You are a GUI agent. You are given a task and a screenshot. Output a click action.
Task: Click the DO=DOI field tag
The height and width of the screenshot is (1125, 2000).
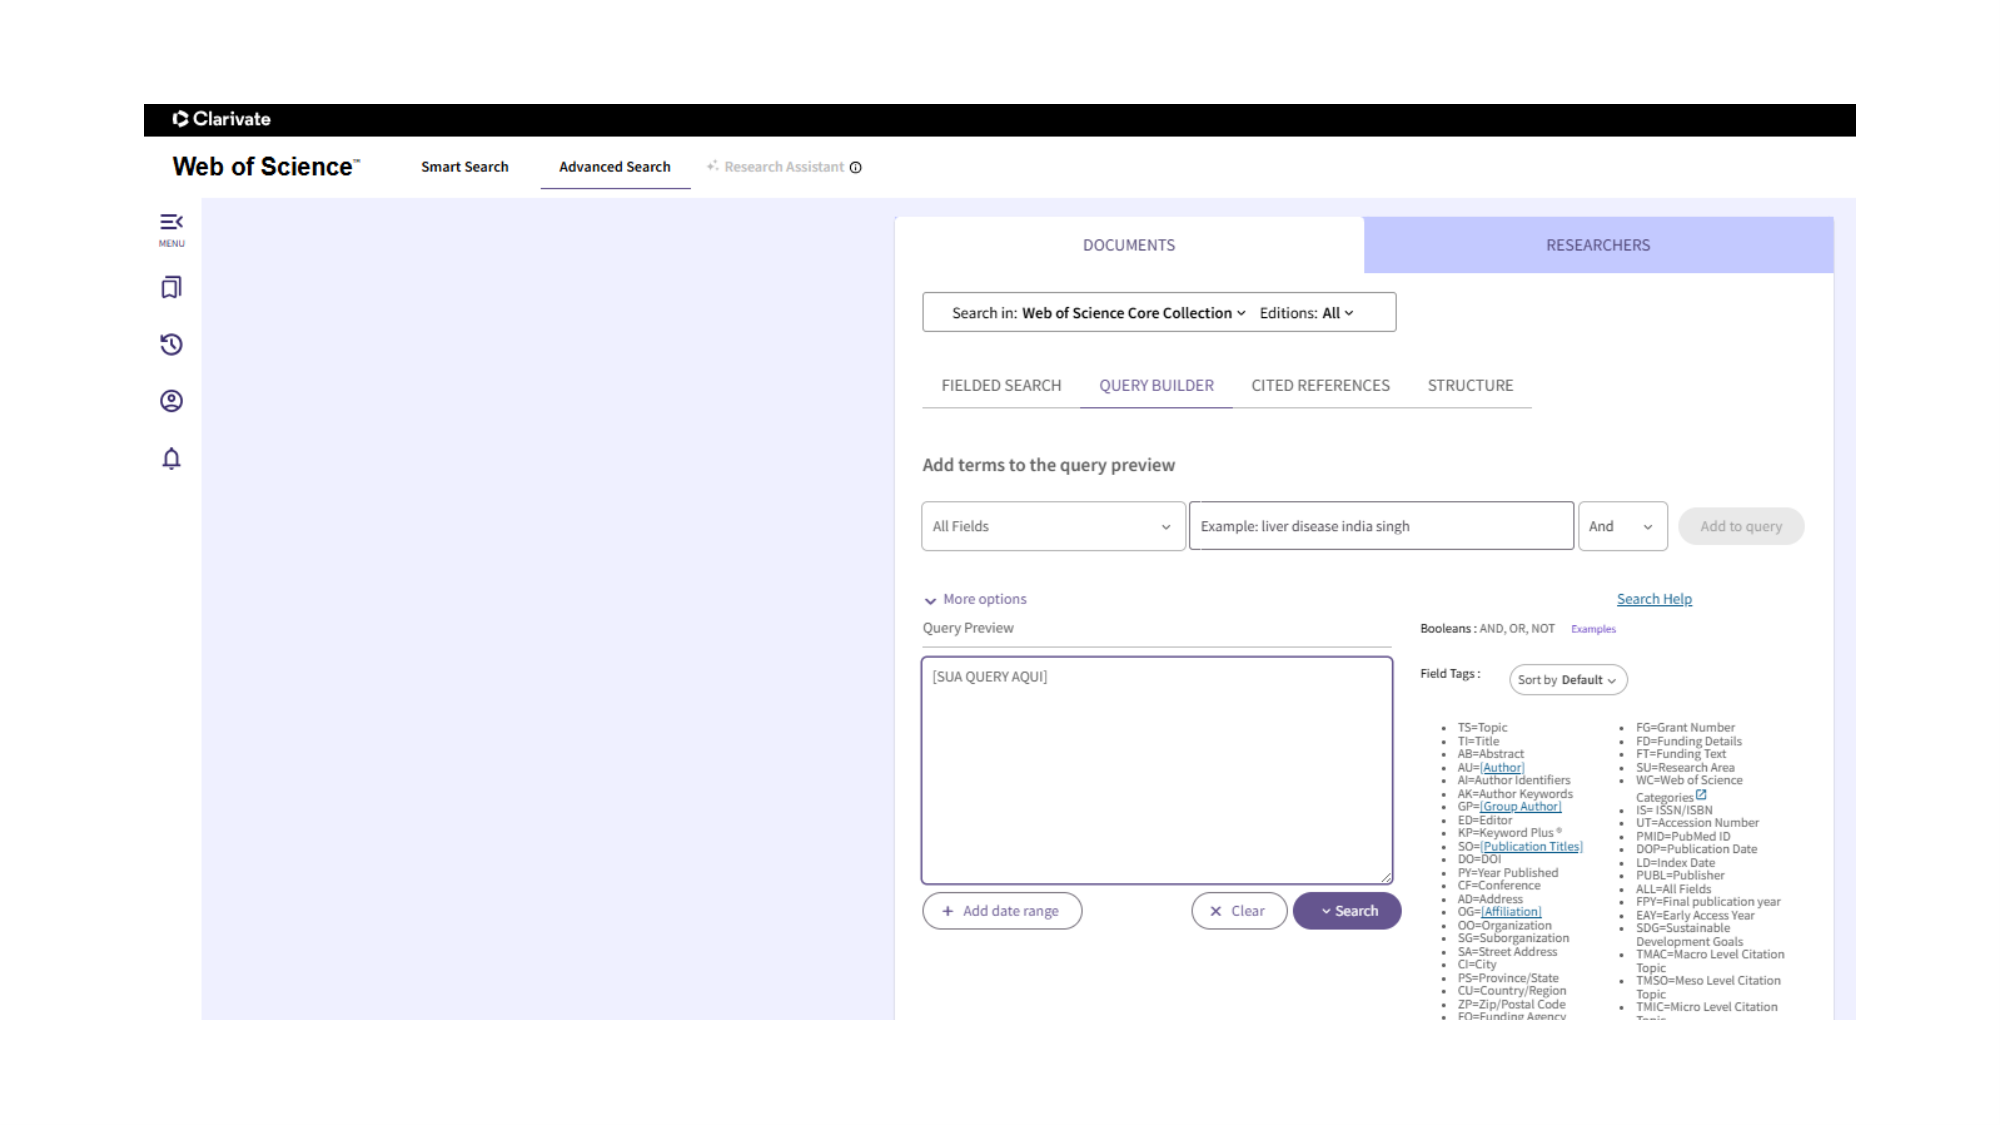tap(1479, 859)
